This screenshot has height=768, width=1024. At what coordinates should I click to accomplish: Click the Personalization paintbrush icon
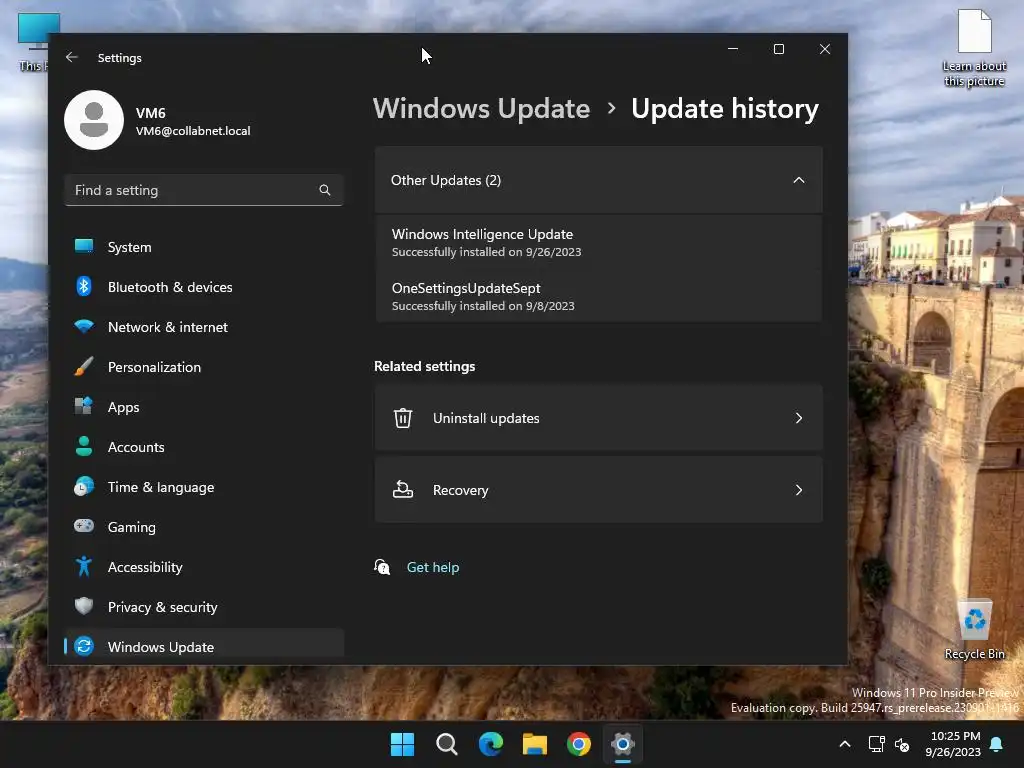[84, 366]
